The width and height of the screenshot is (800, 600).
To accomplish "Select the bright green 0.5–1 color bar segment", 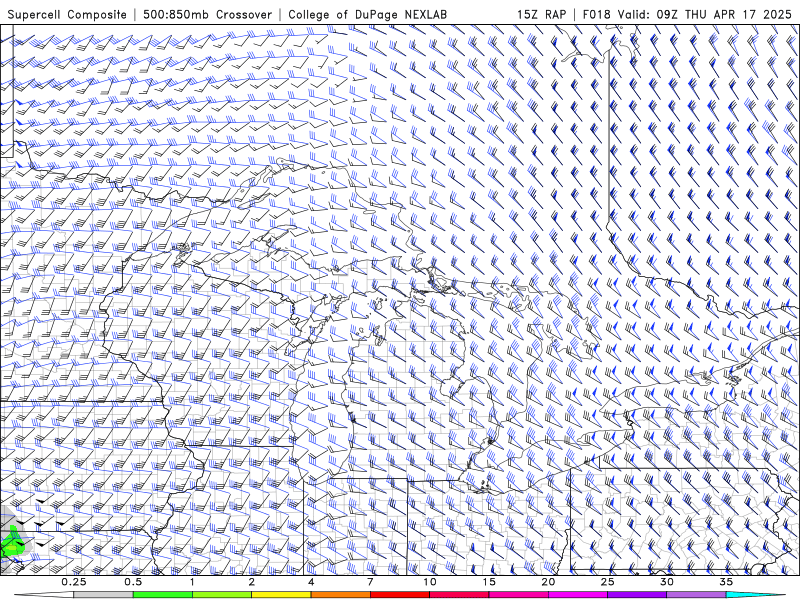I will click(x=163, y=595).
